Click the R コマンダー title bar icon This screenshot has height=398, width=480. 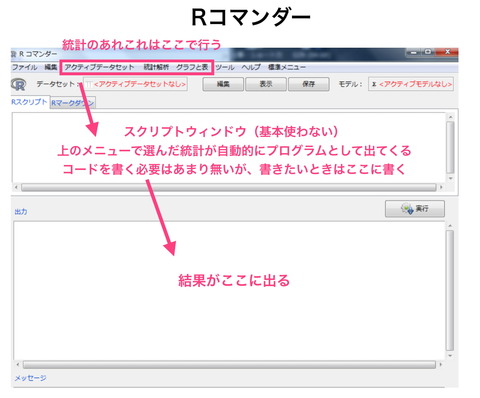point(14,54)
